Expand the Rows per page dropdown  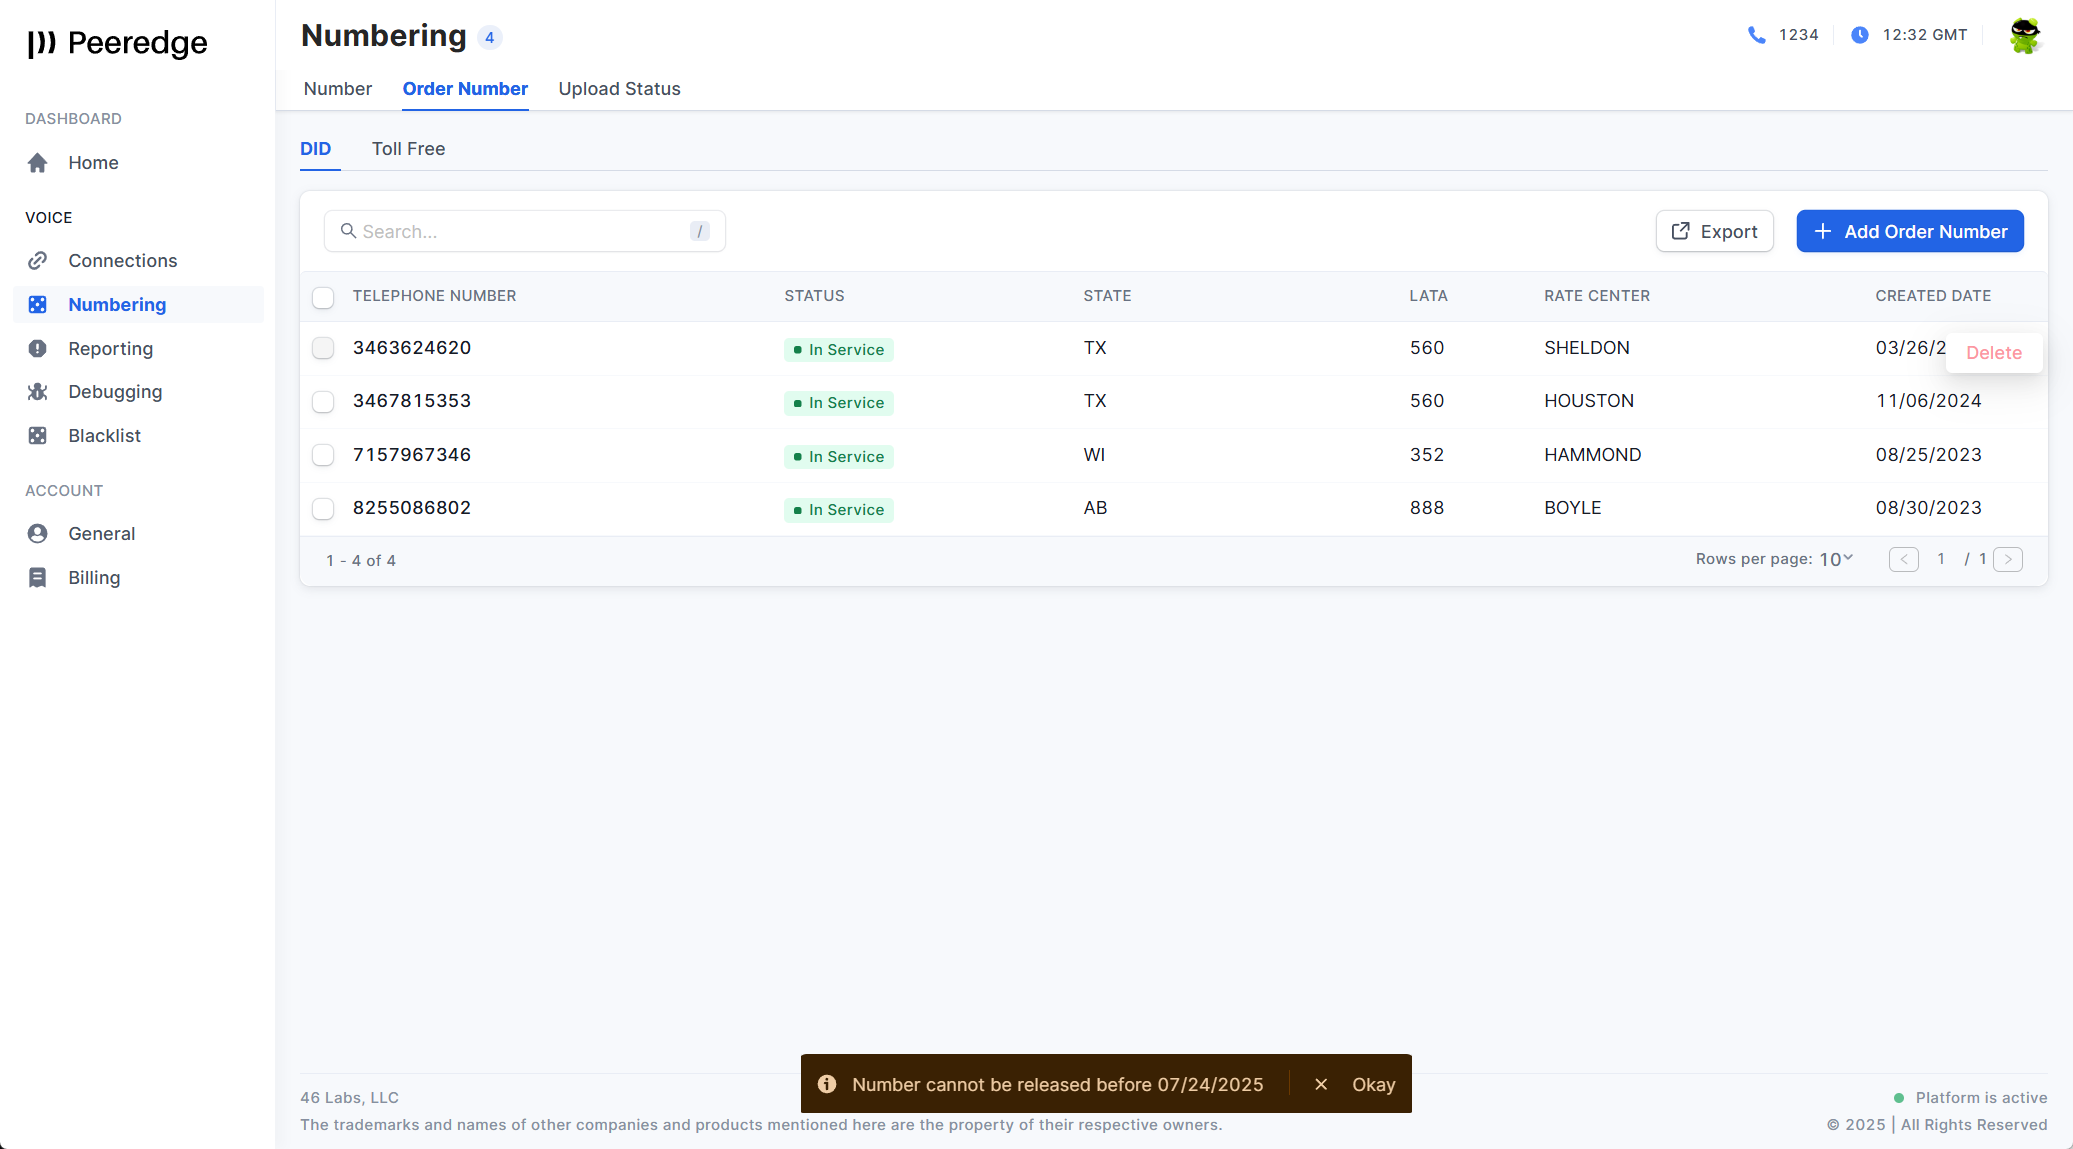point(1836,559)
